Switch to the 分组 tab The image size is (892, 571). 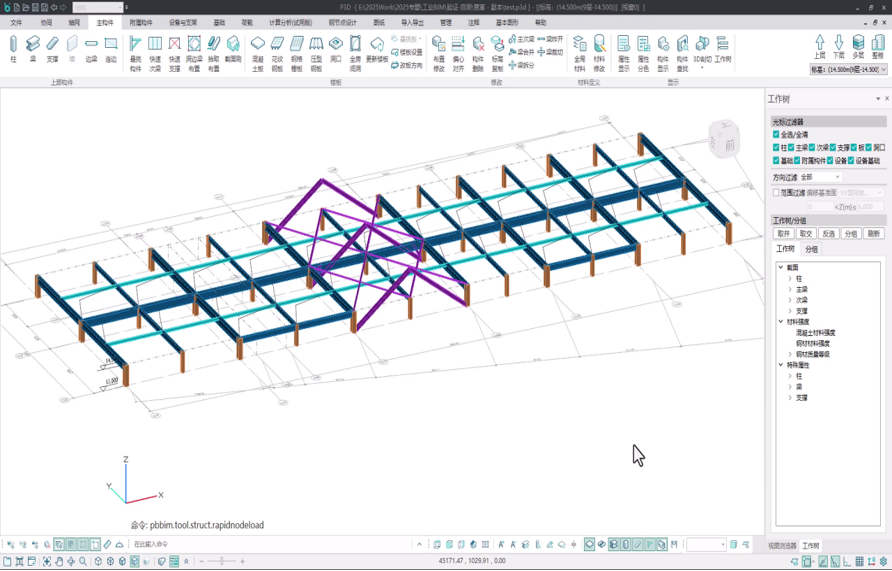(811, 249)
